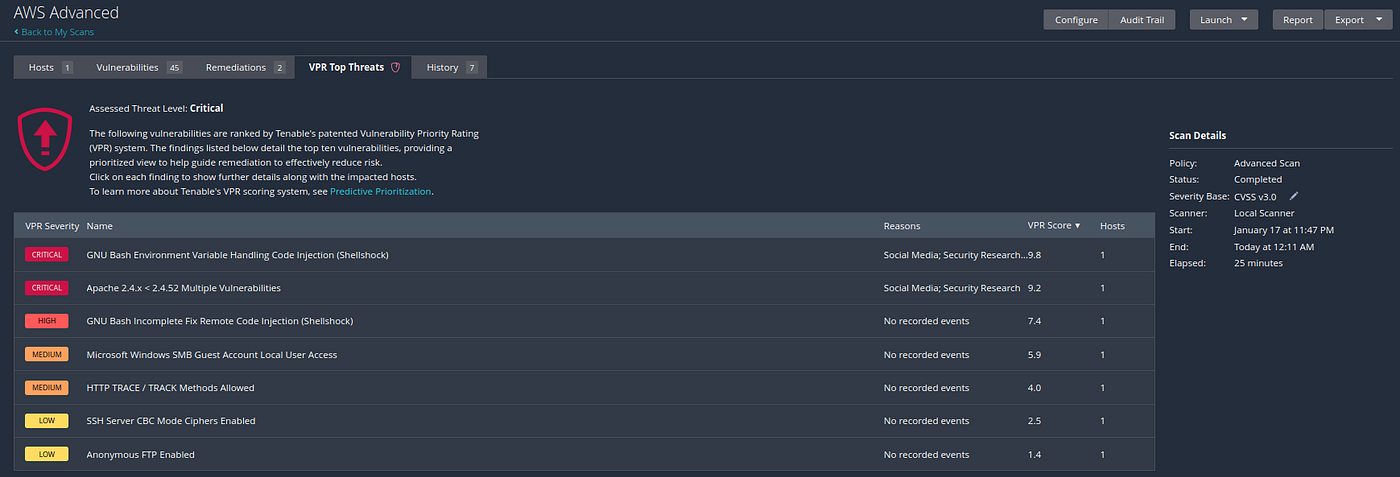1400x477 pixels.
Task: Open the Remediations tab
Action: (x=245, y=67)
